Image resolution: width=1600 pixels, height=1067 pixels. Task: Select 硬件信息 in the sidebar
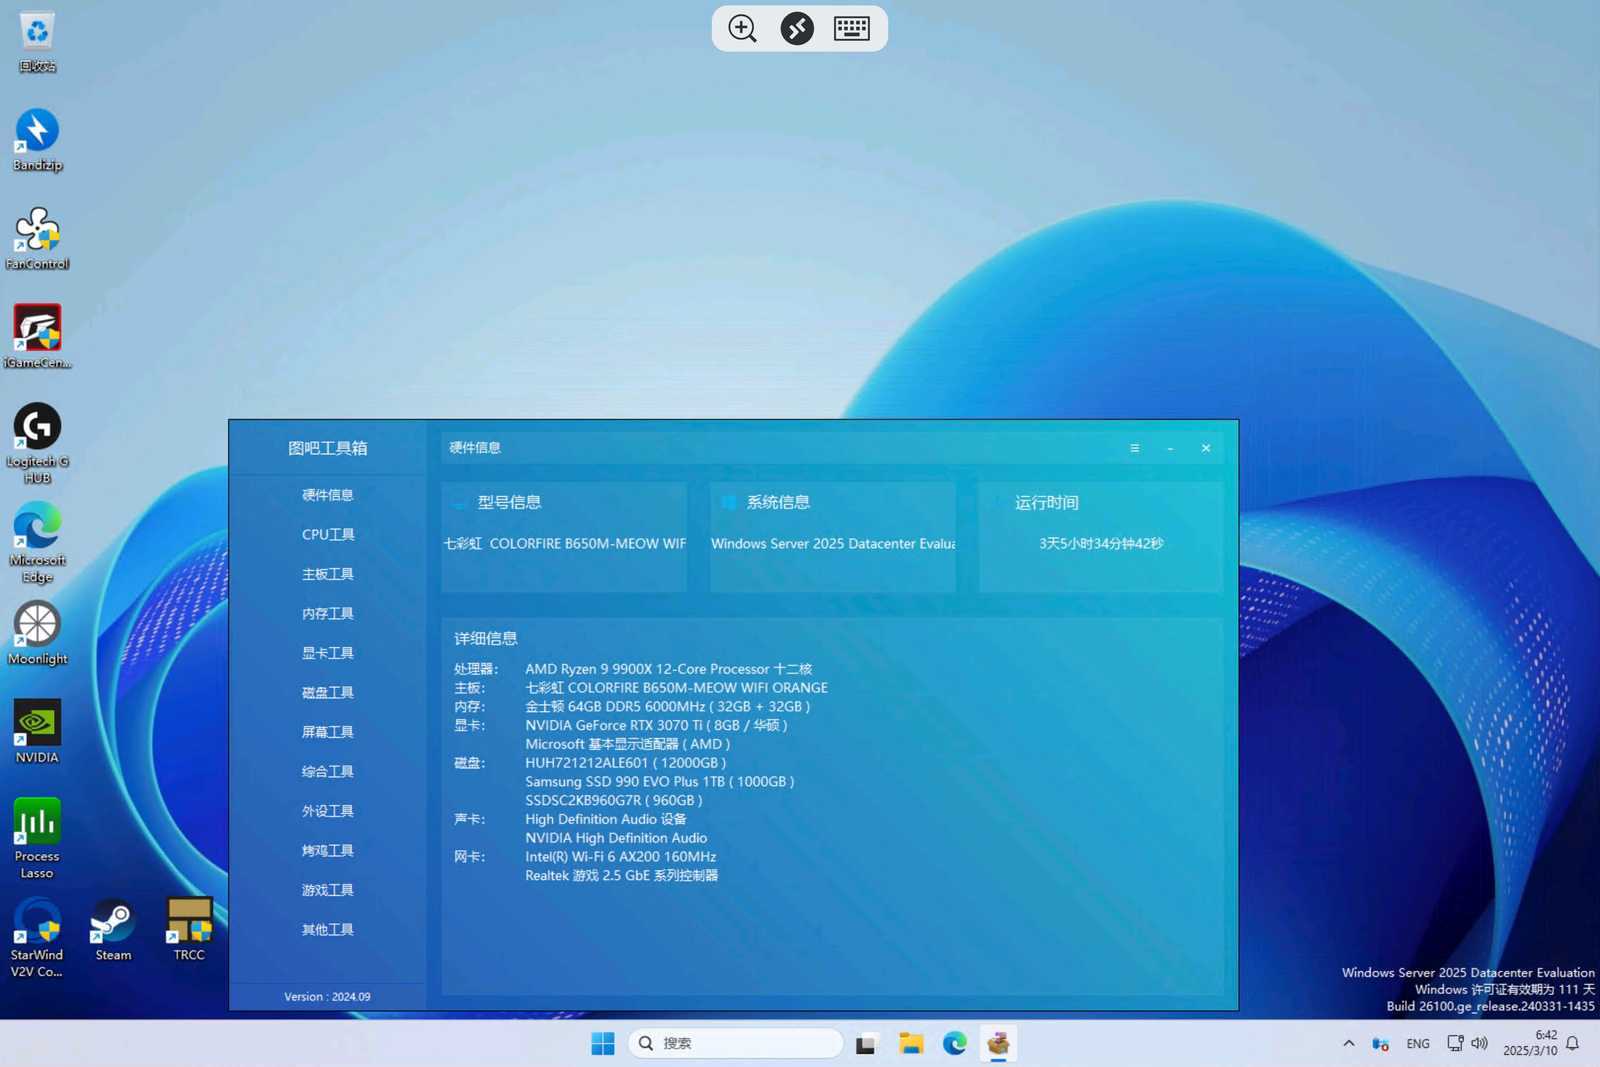pyautogui.click(x=328, y=495)
